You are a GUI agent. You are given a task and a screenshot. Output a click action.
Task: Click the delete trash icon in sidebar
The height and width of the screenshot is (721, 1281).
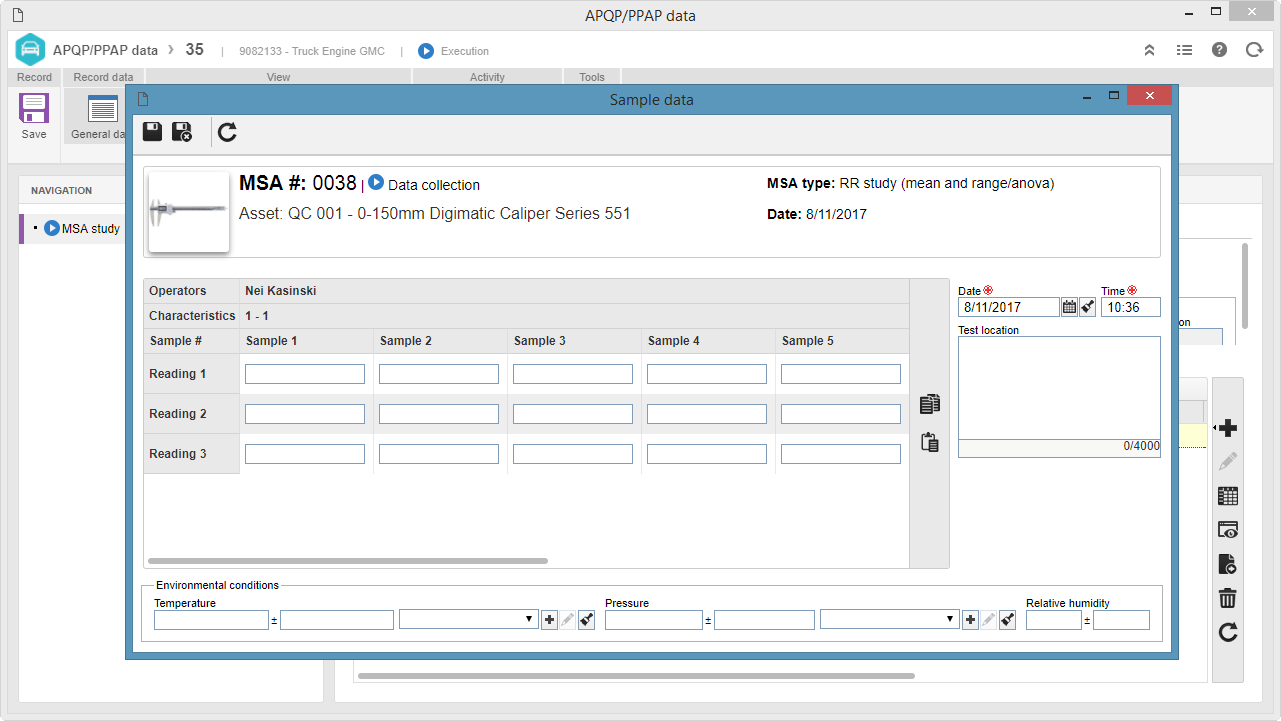tap(1228, 598)
